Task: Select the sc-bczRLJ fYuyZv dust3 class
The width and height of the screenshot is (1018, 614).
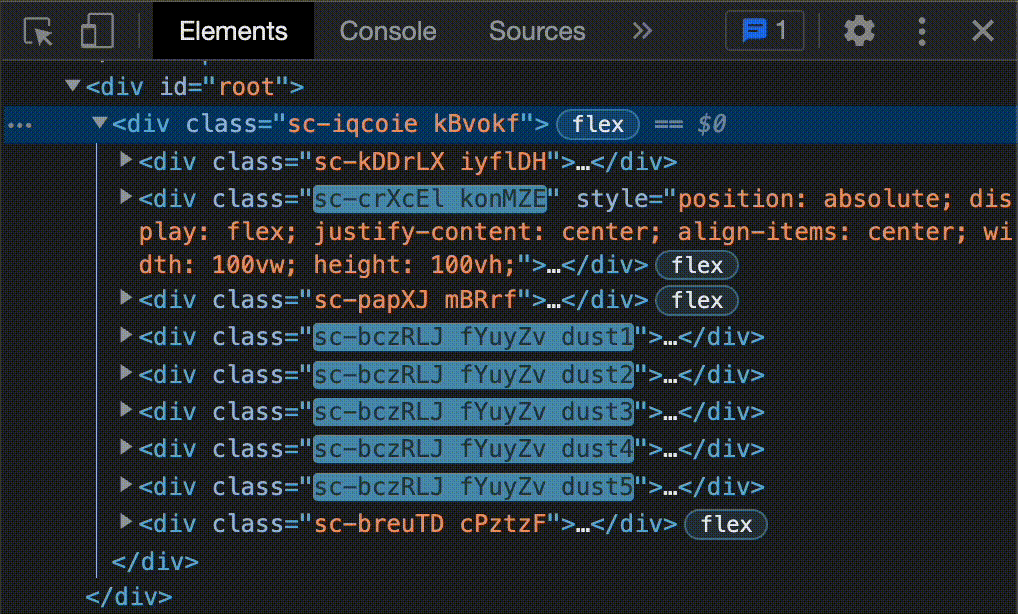Action: 473,411
